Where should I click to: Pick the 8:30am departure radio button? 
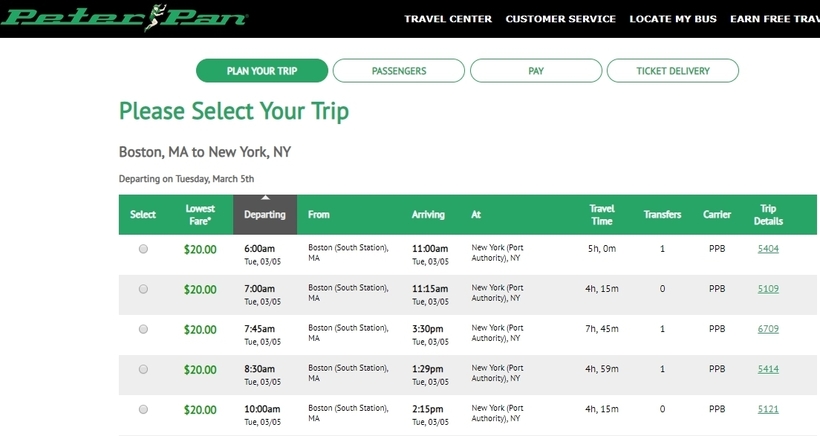pos(143,369)
